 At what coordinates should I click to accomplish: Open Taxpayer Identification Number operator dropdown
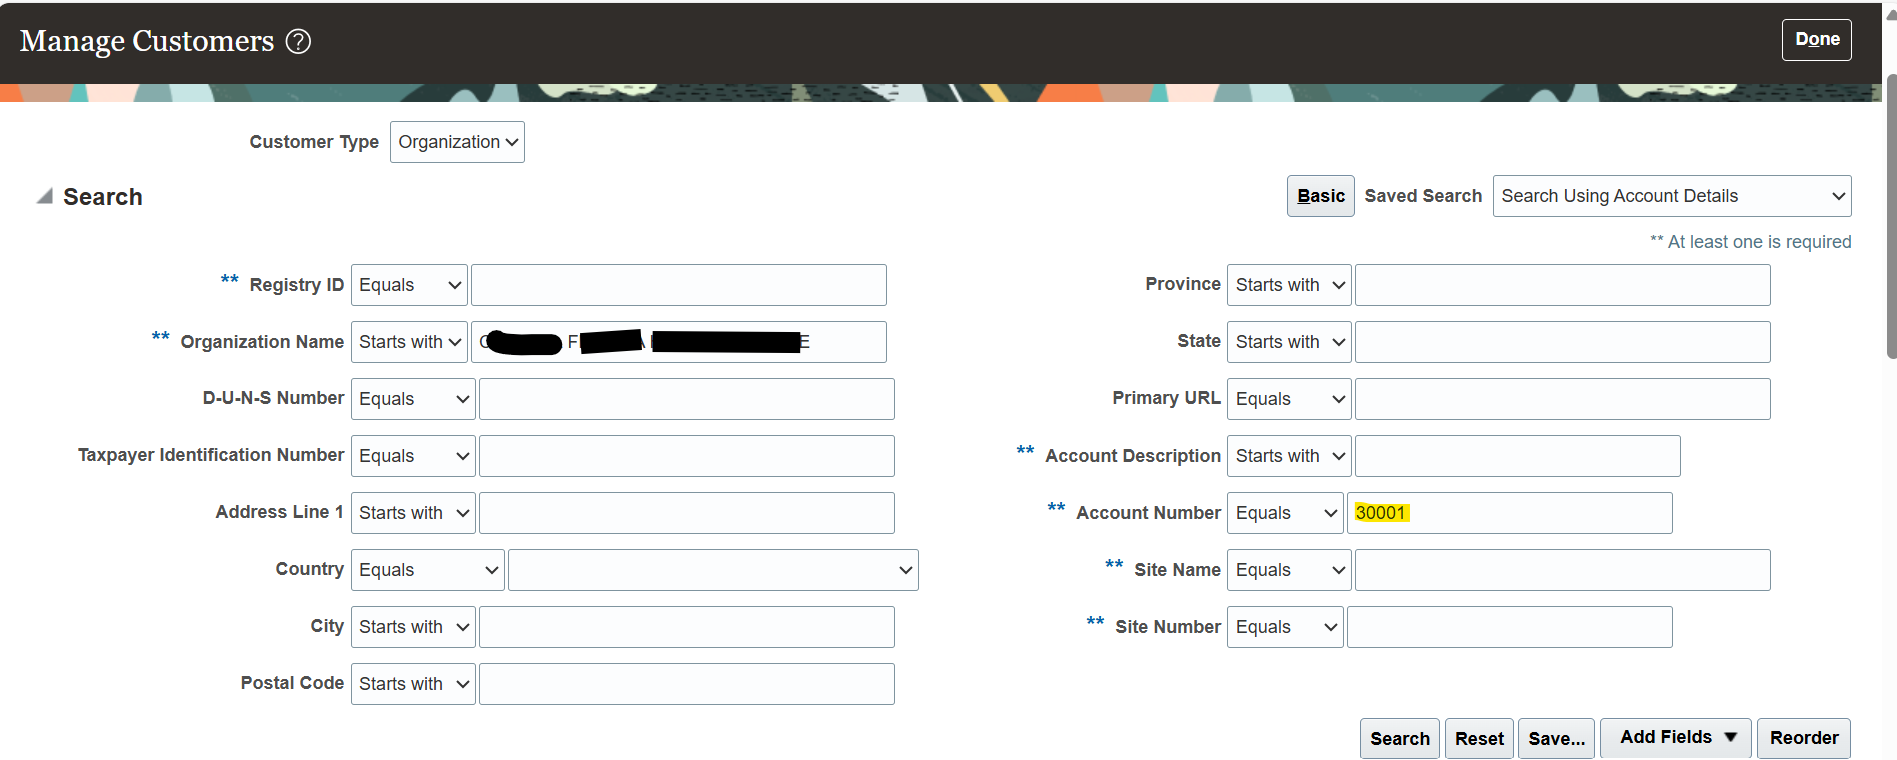(x=413, y=456)
